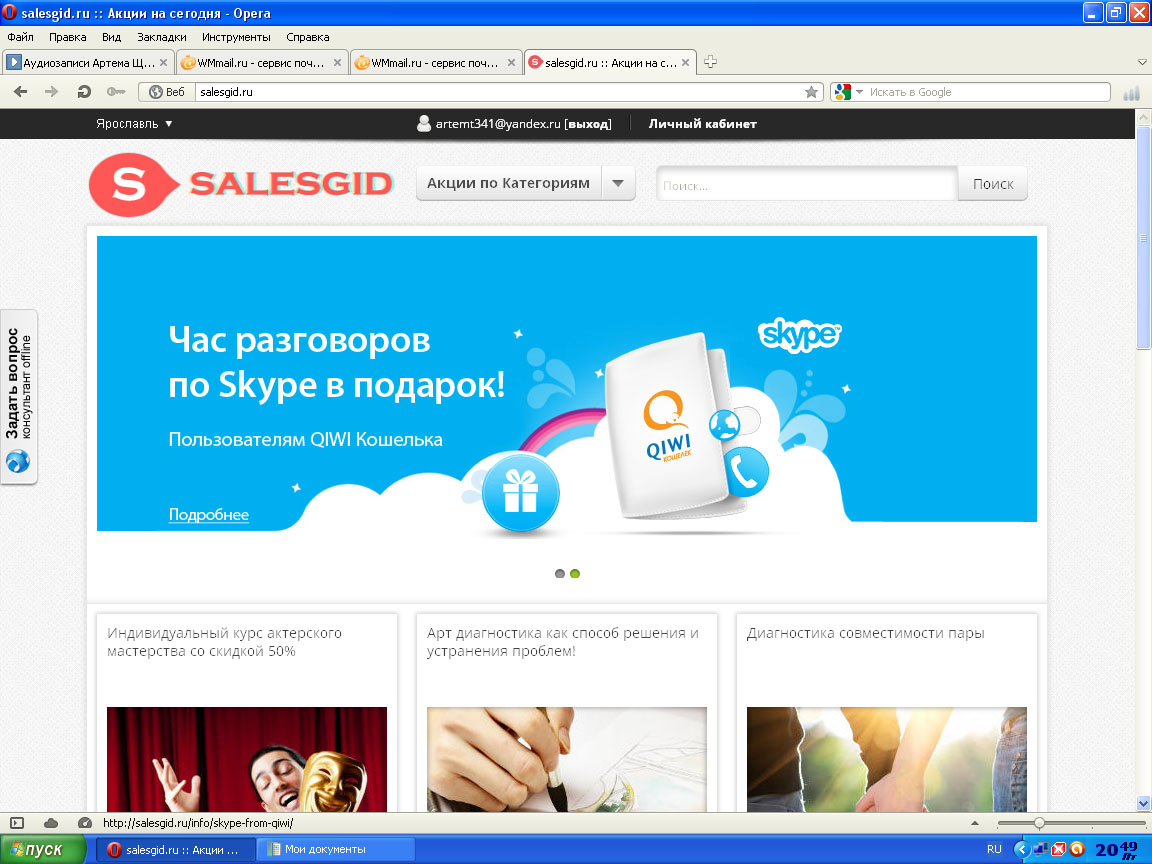Switch to the first WMmail.ru tab
This screenshot has height=864, width=1152.
(262, 62)
